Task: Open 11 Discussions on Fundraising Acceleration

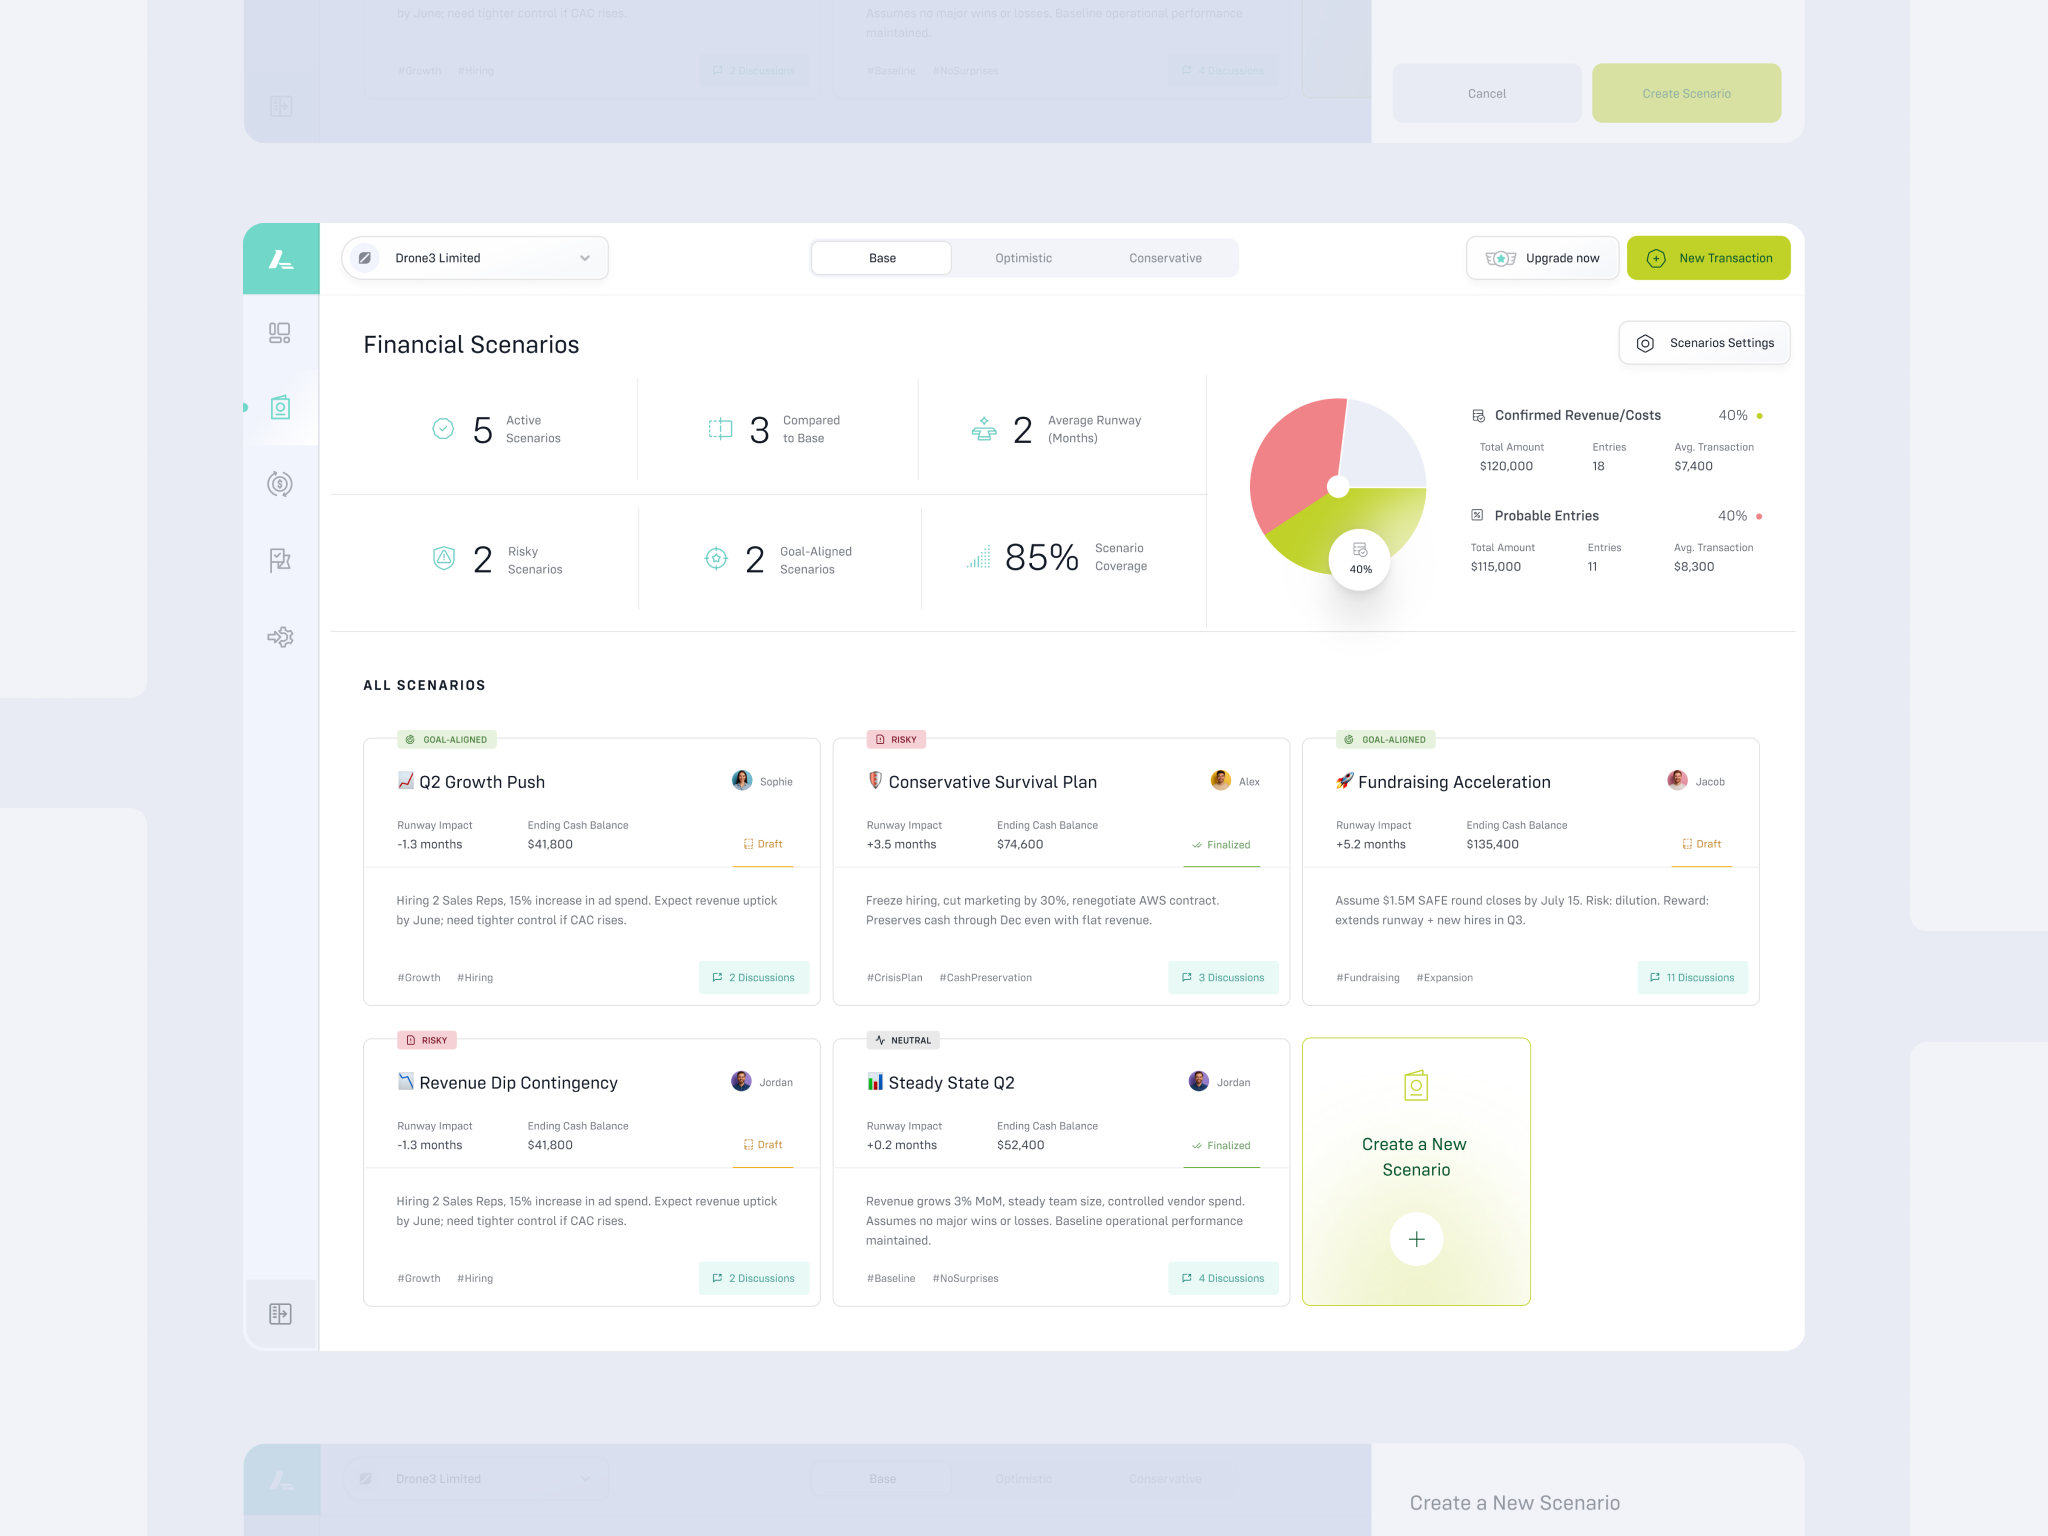Action: click(x=1692, y=977)
